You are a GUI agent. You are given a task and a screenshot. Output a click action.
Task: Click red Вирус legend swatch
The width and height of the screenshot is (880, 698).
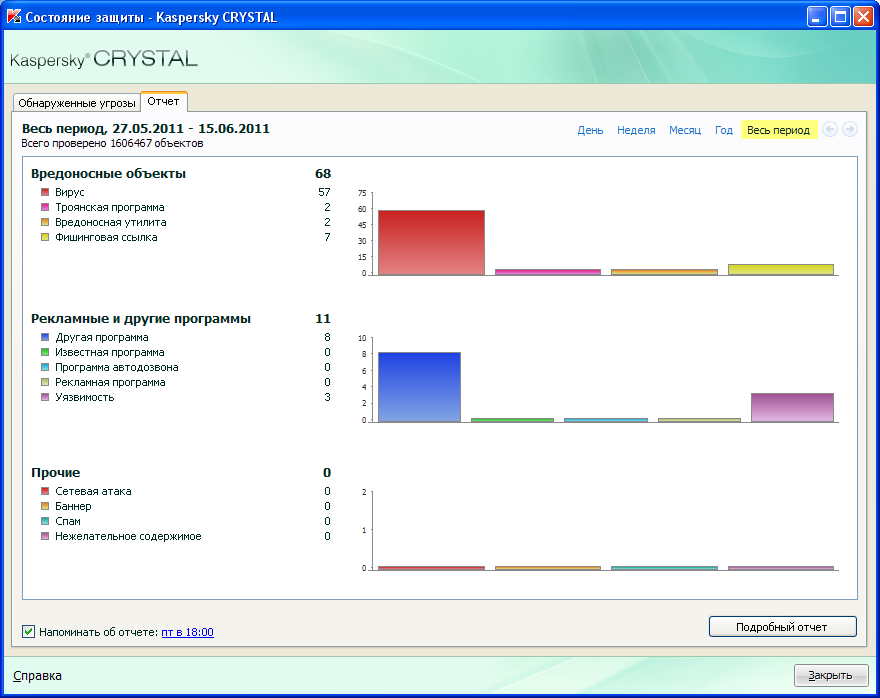click(45, 192)
